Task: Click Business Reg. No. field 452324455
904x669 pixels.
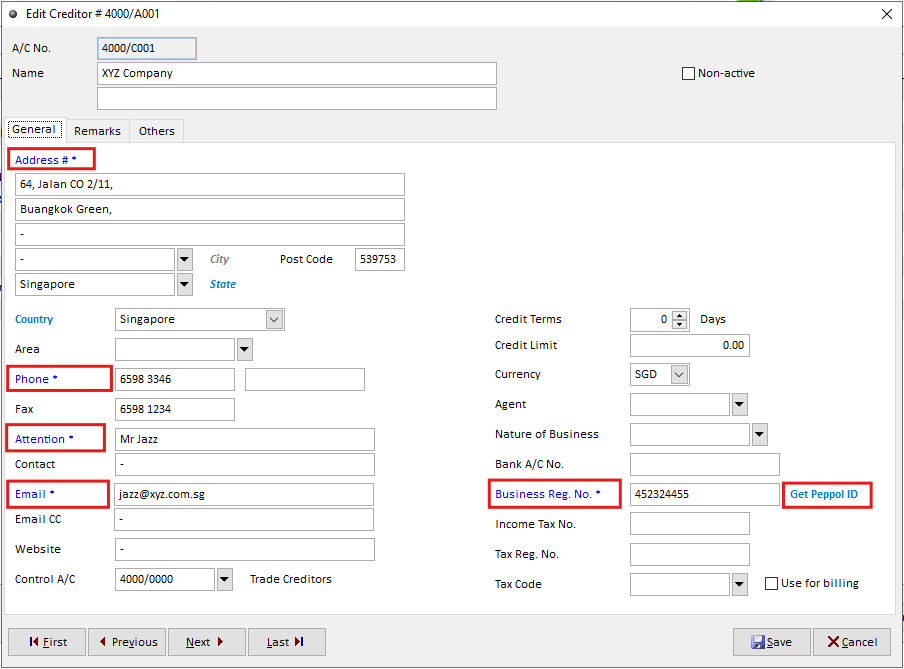Action: 705,495
